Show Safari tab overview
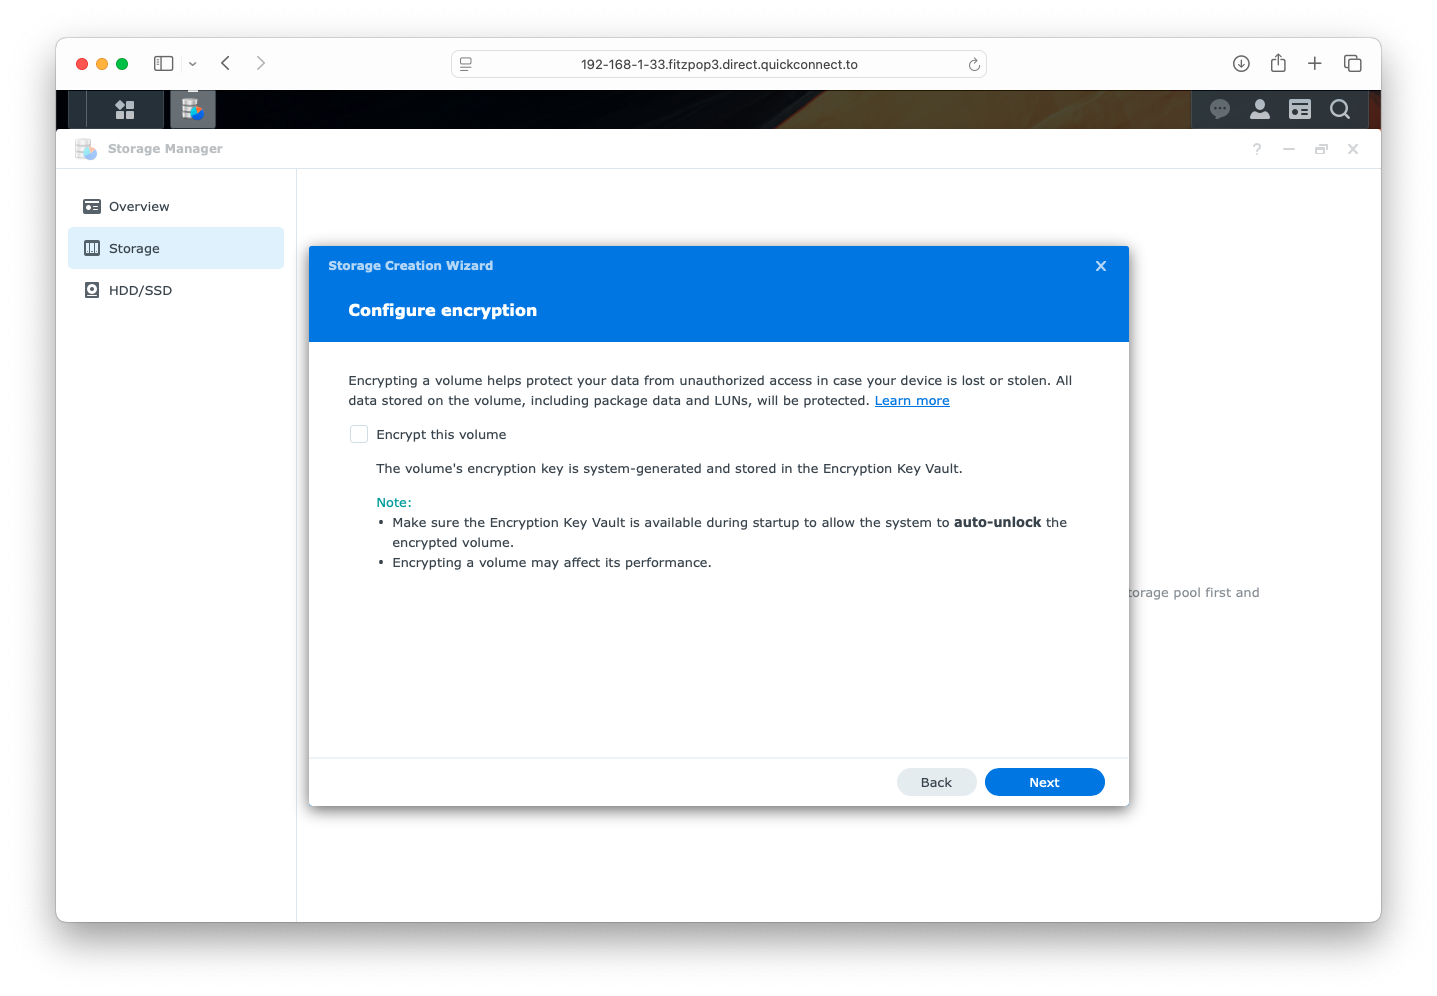 (1353, 63)
